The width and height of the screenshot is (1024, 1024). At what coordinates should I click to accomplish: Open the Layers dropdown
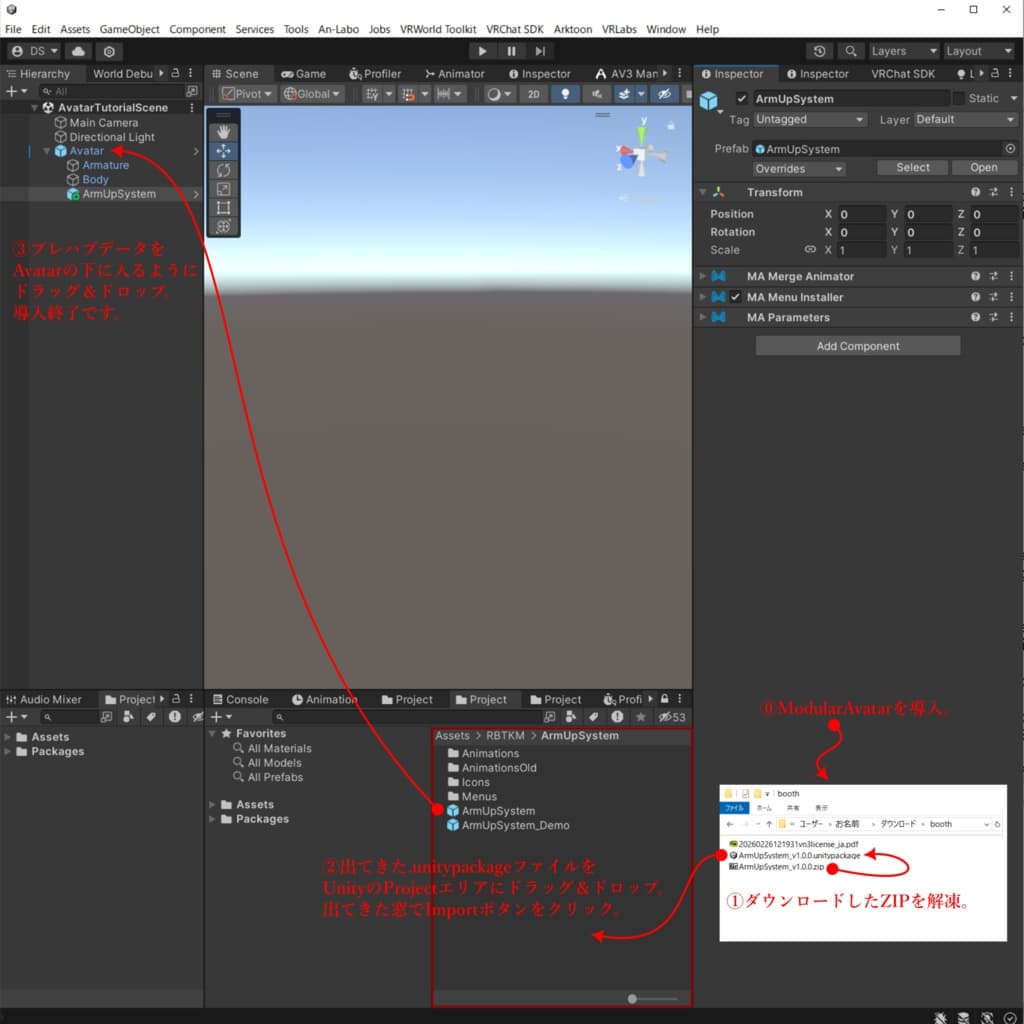pyautogui.click(x=904, y=51)
